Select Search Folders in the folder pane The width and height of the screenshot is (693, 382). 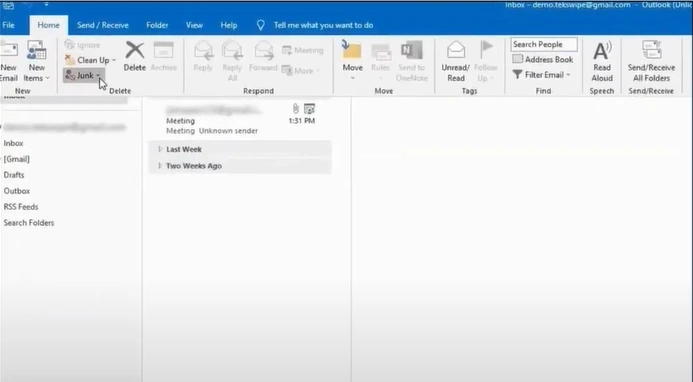(x=29, y=223)
